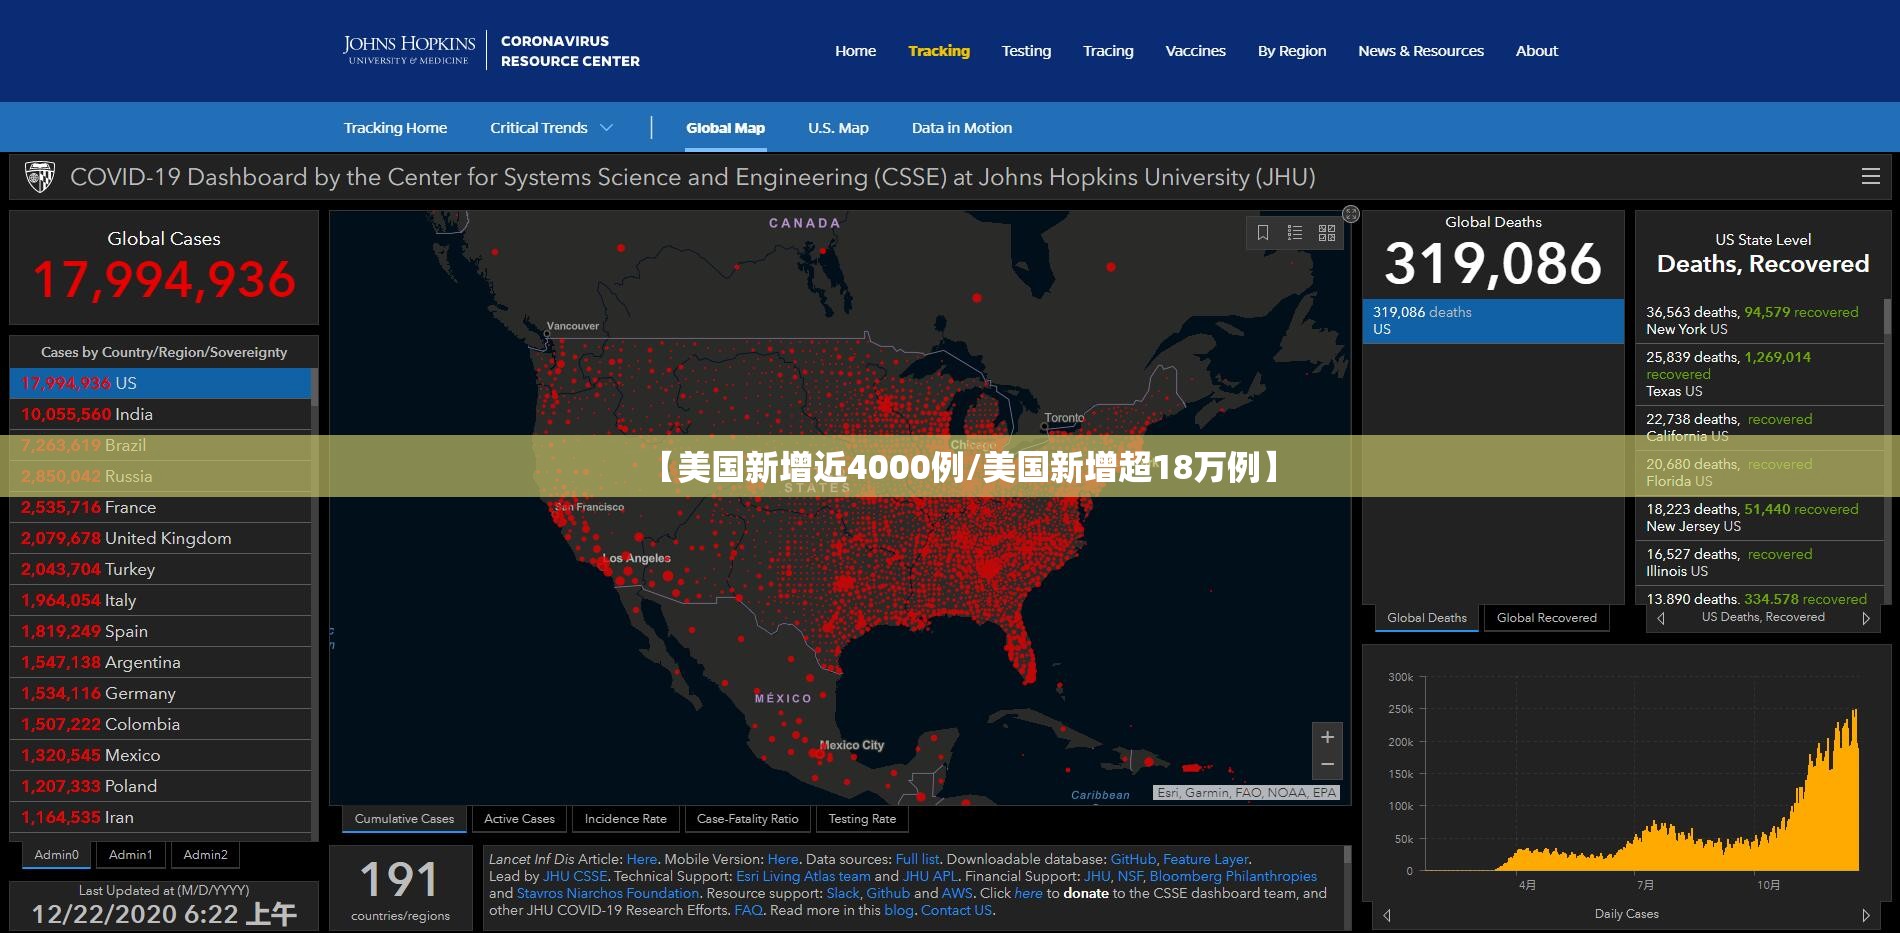Select the Testing Rate map tab

click(x=862, y=819)
